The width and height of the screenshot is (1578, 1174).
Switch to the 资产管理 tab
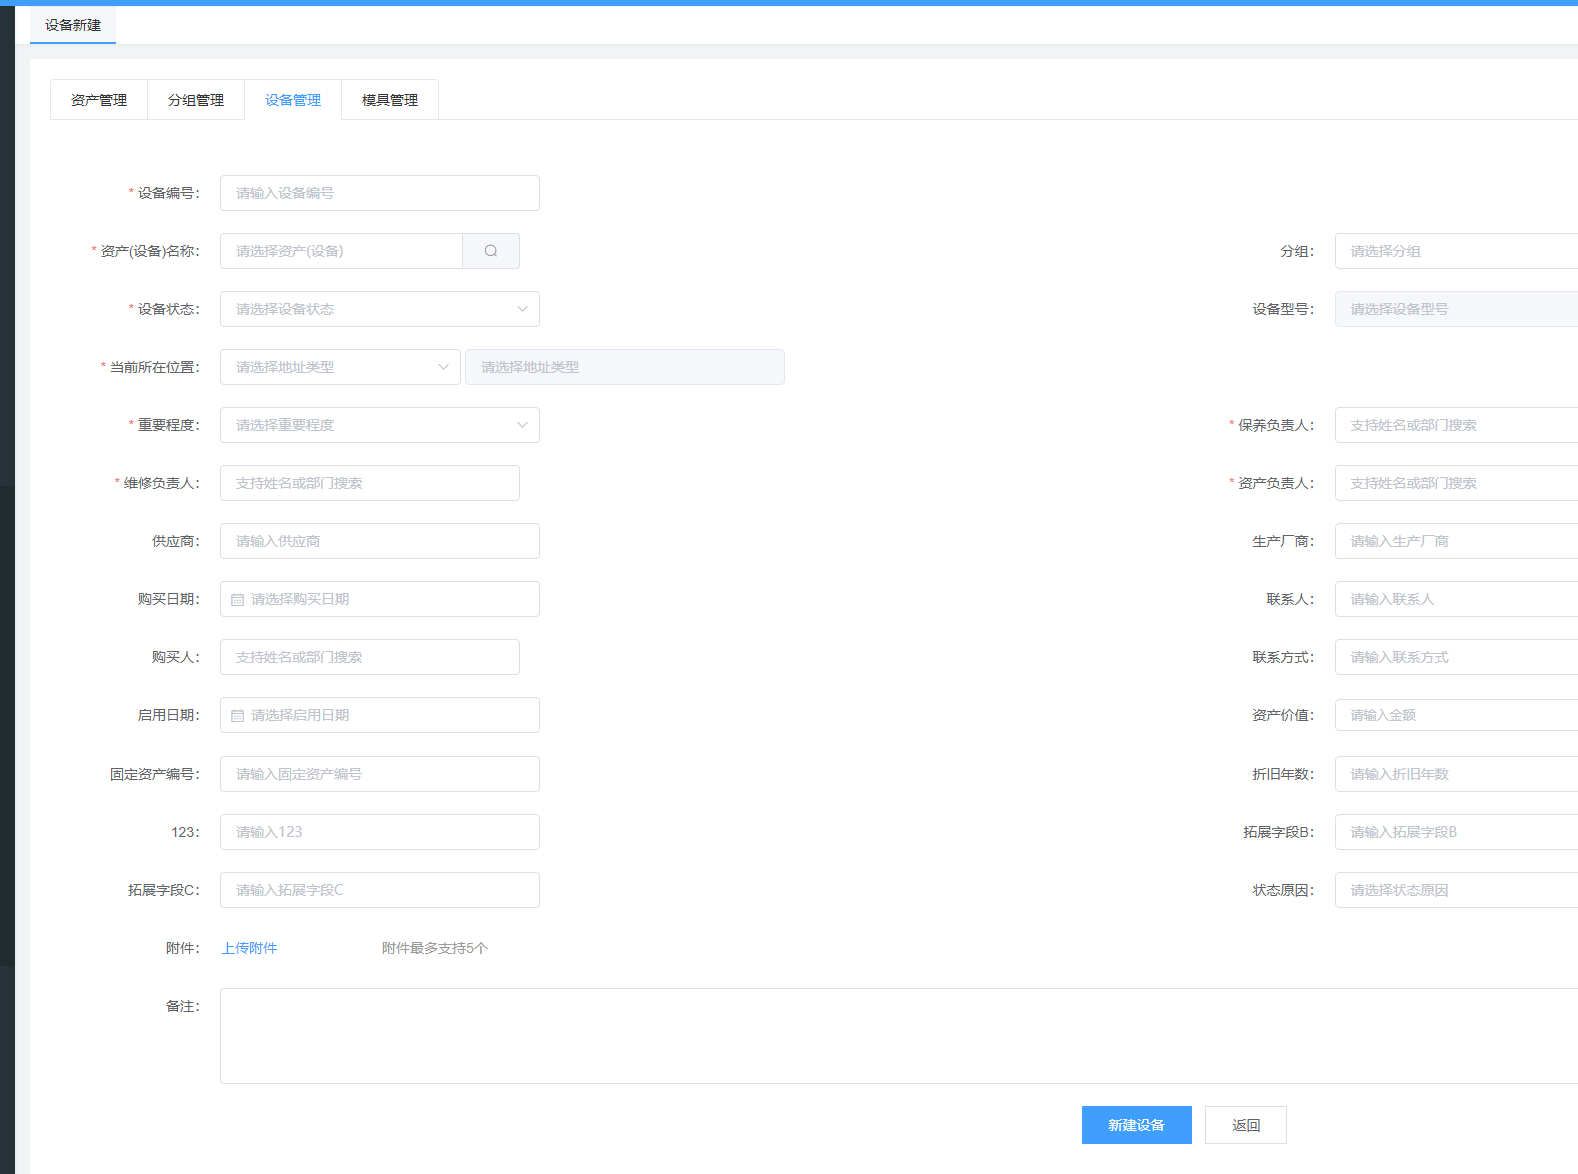tap(99, 100)
